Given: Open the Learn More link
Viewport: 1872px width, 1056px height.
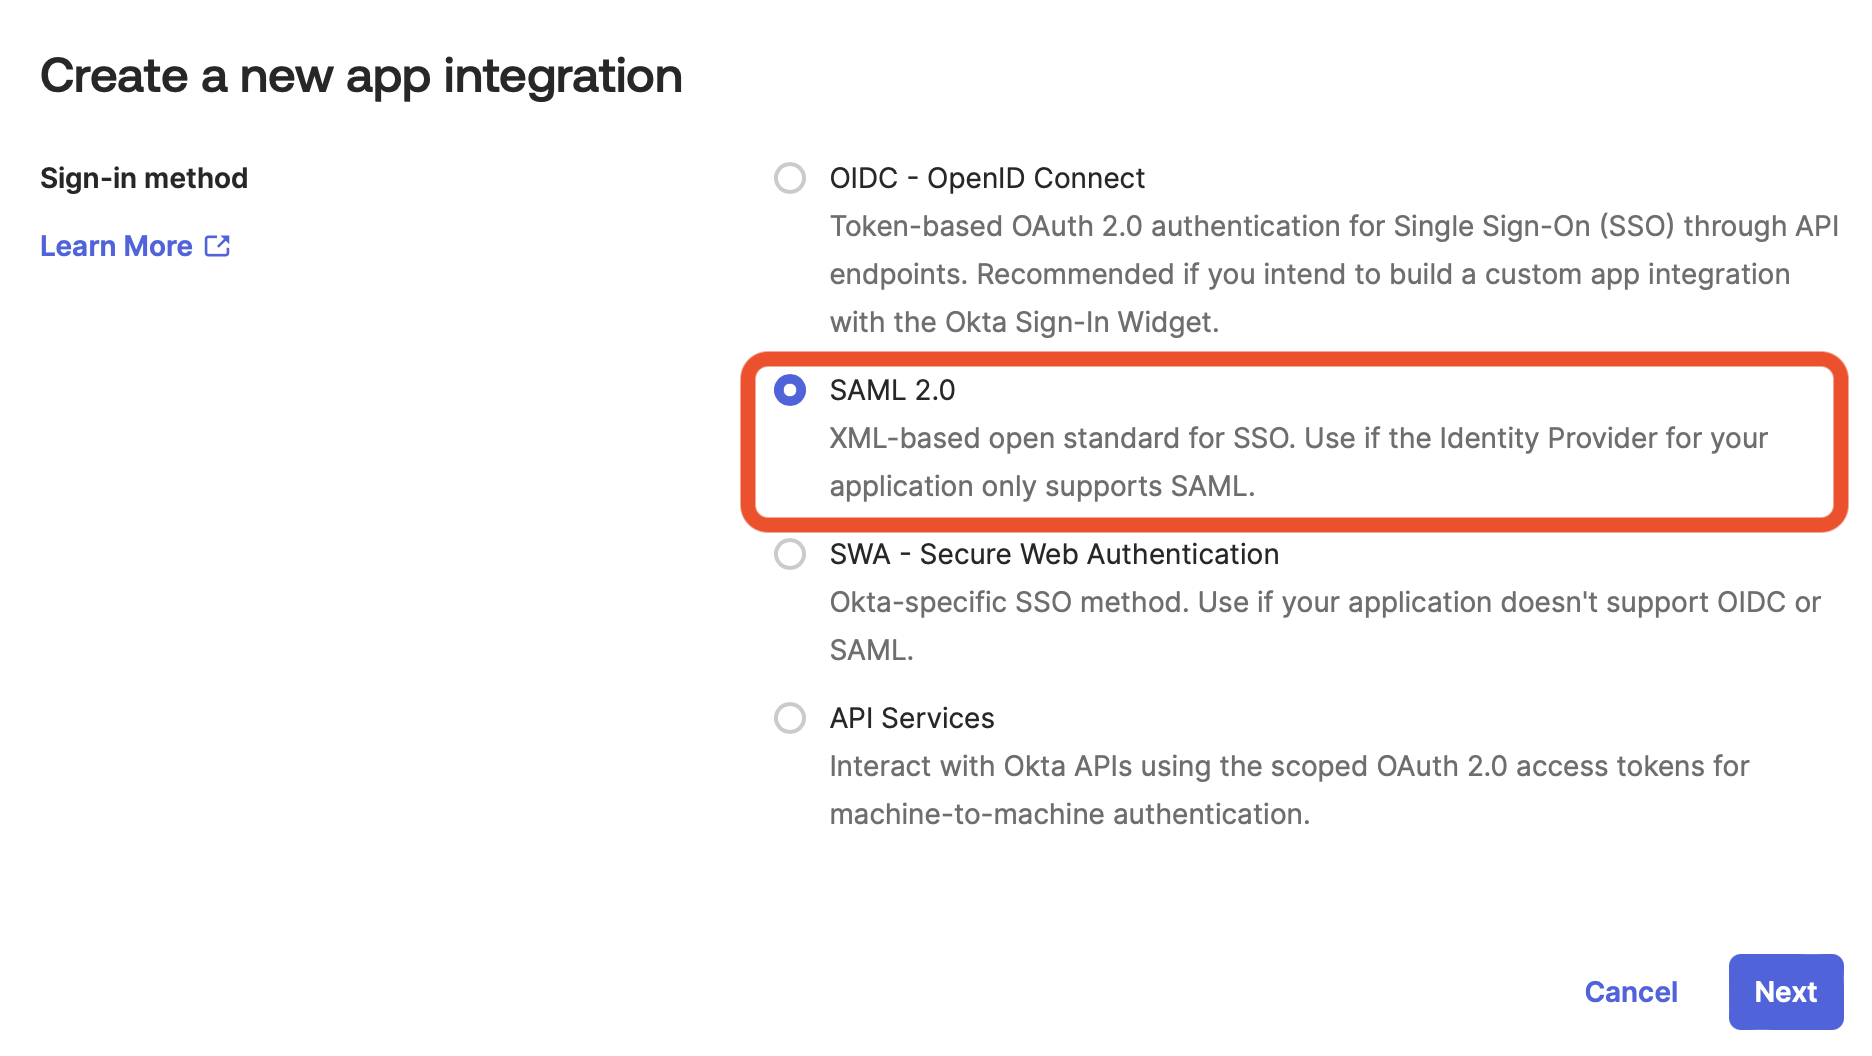Looking at the screenshot, I should point(116,246).
